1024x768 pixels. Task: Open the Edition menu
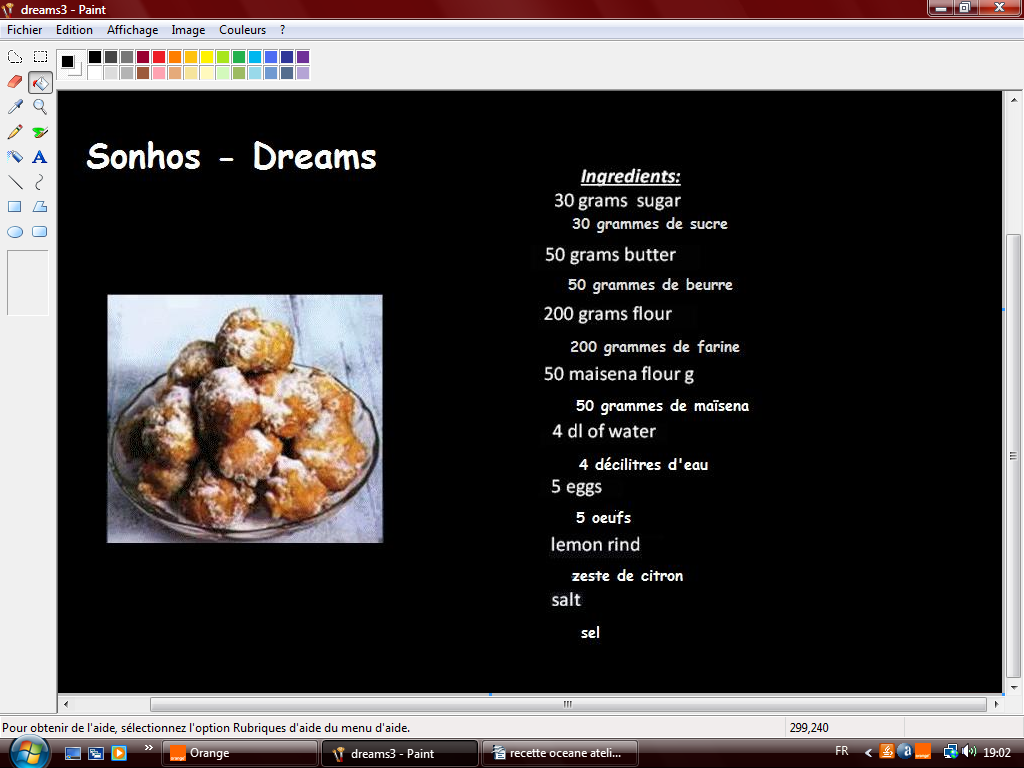(74, 30)
